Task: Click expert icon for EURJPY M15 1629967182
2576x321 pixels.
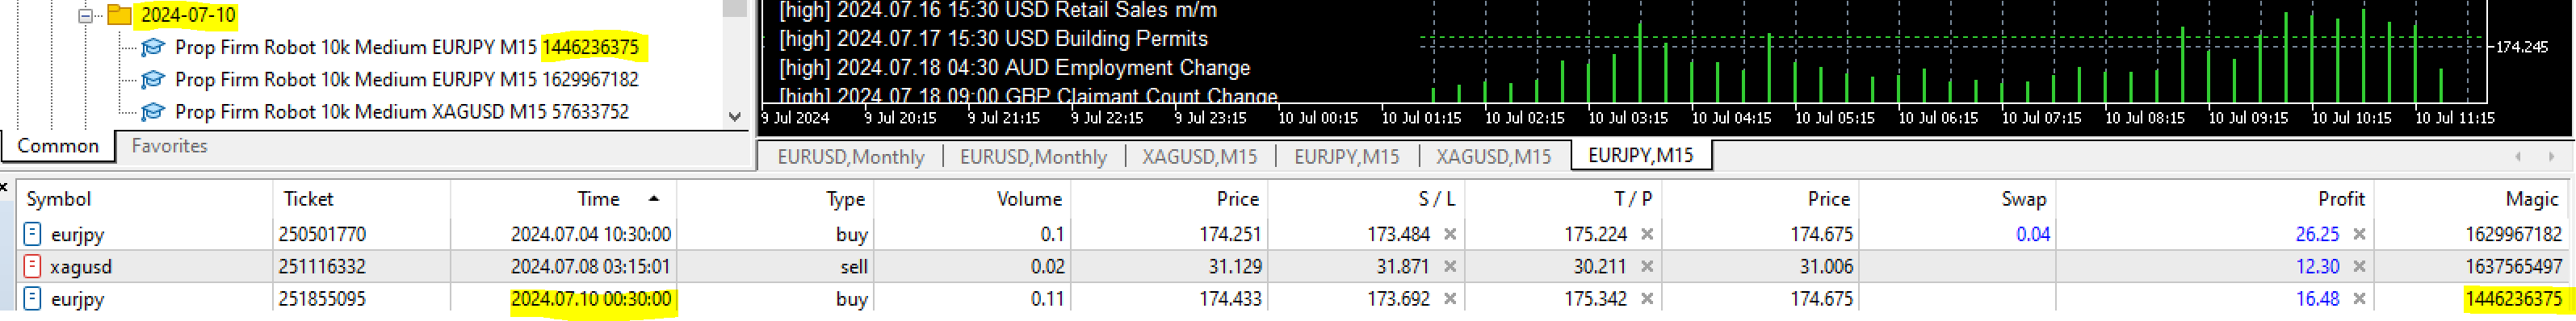Action: coord(153,79)
